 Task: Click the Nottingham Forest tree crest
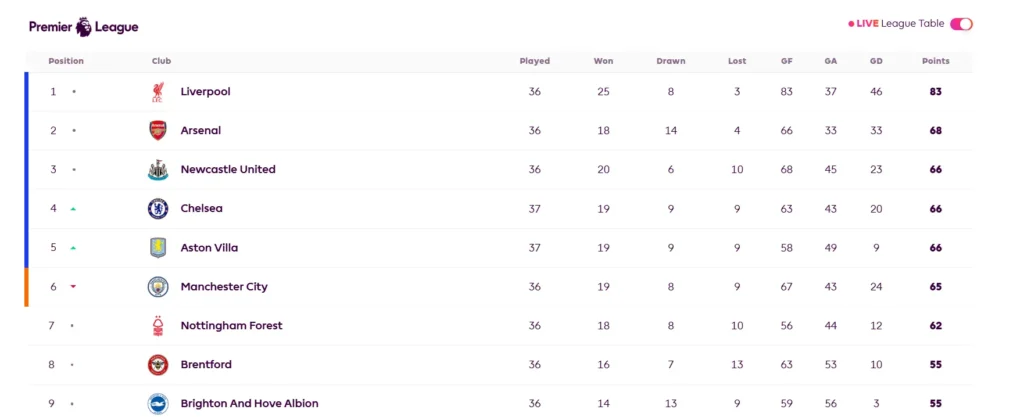157,326
